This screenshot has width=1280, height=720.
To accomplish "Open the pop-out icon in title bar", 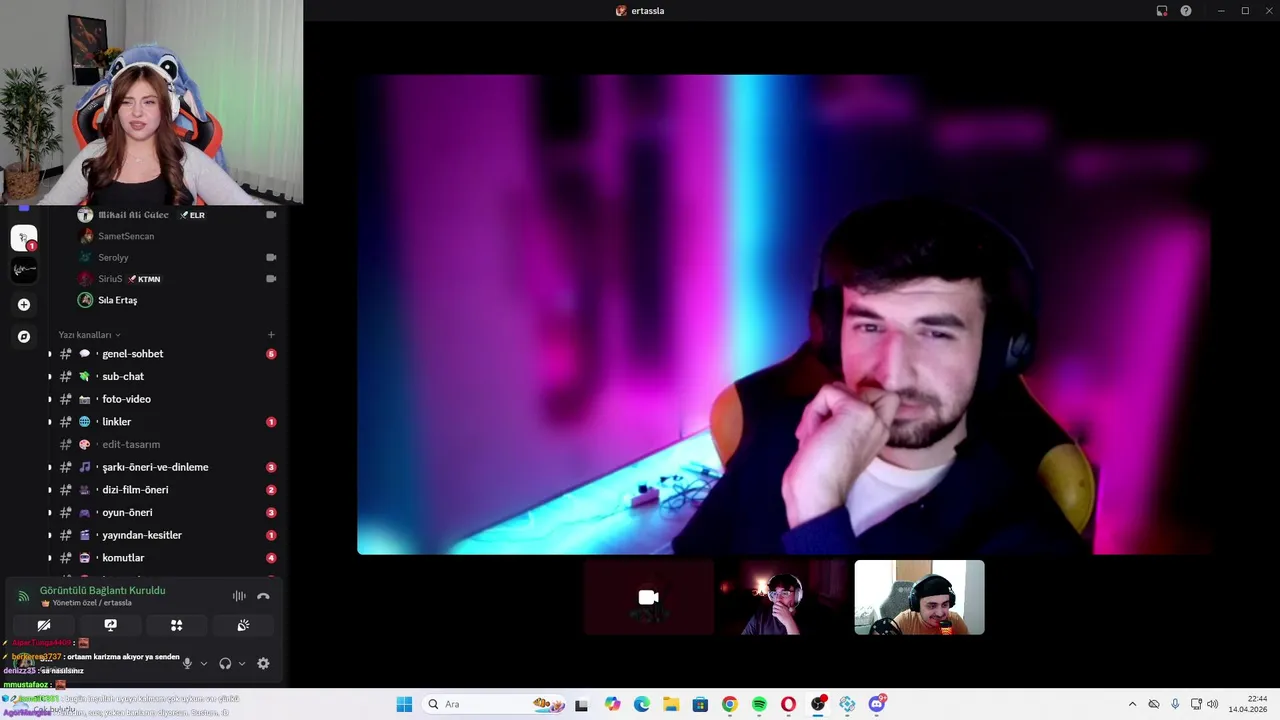I will pyautogui.click(x=1162, y=11).
